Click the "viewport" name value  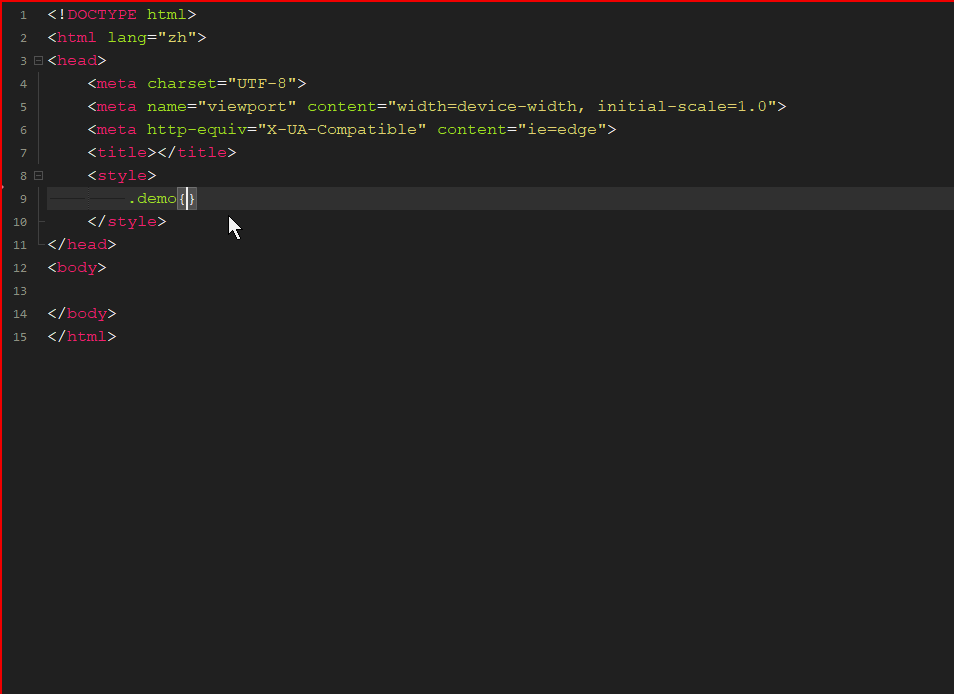(x=247, y=107)
